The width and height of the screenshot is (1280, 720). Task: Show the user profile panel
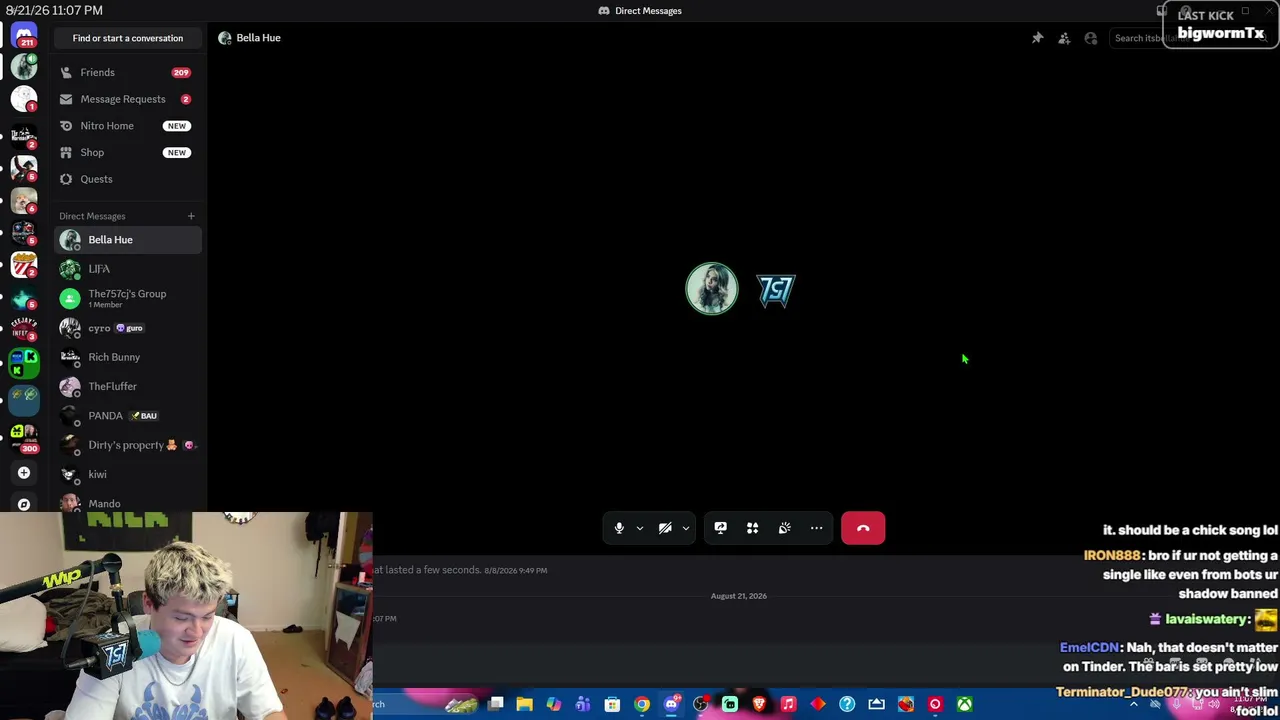pos(1091,38)
